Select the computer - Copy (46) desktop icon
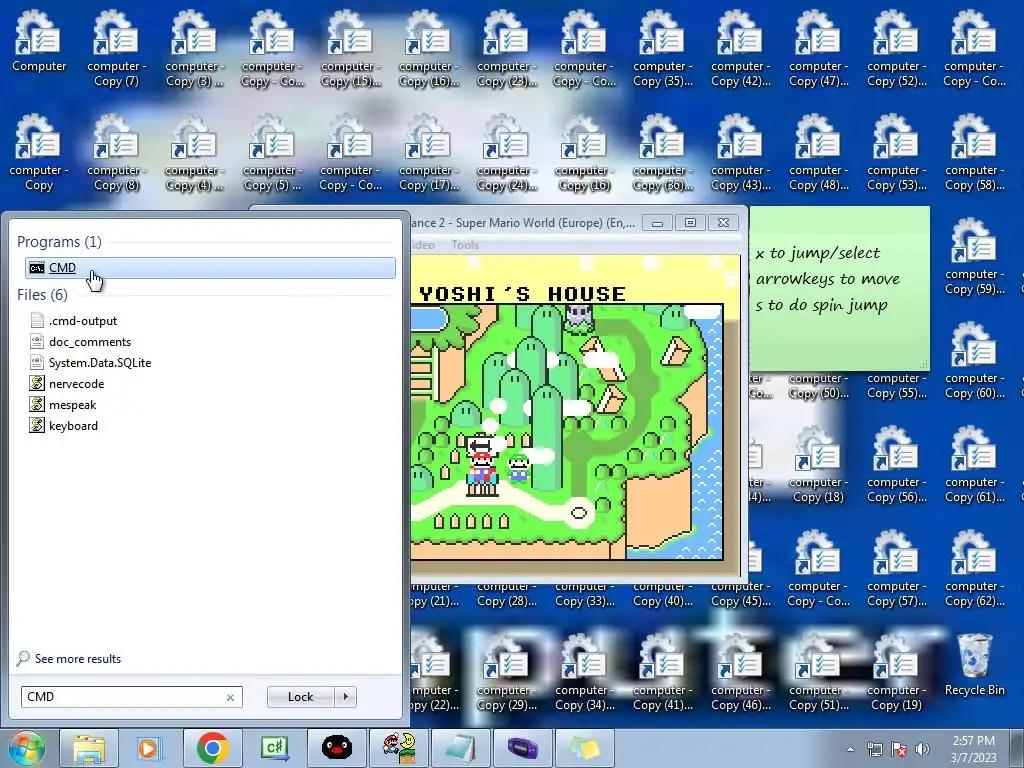Viewport: 1024px width, 768px height. [x=741, y=672]
